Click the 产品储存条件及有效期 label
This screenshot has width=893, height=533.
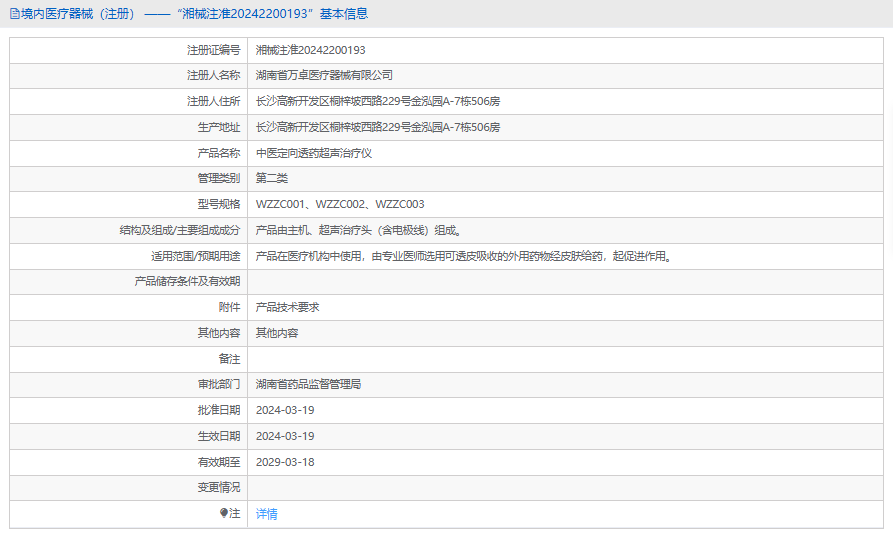click(187, 281)
